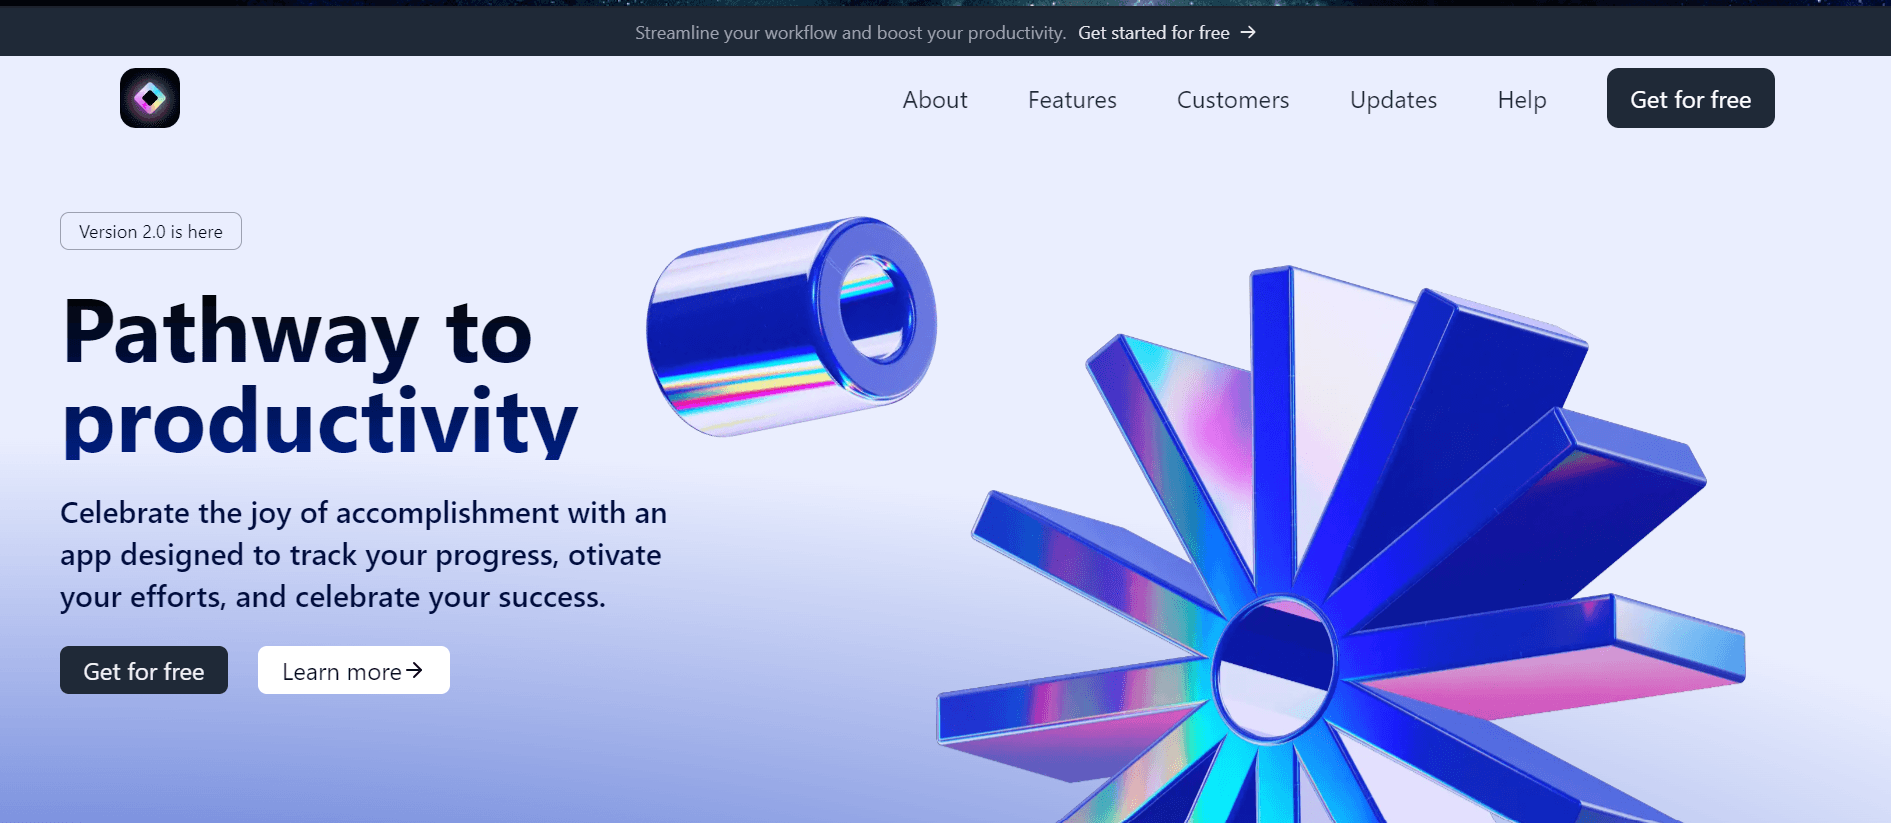Select Updates in the navigation bar
This screenshot has height=823, width=1891.
coord(1393,100)
